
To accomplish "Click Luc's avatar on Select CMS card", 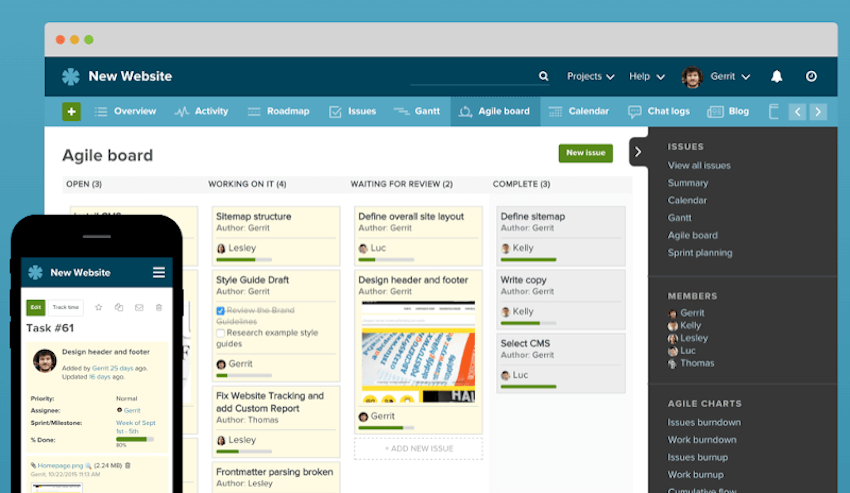I will tap(505, 375).
